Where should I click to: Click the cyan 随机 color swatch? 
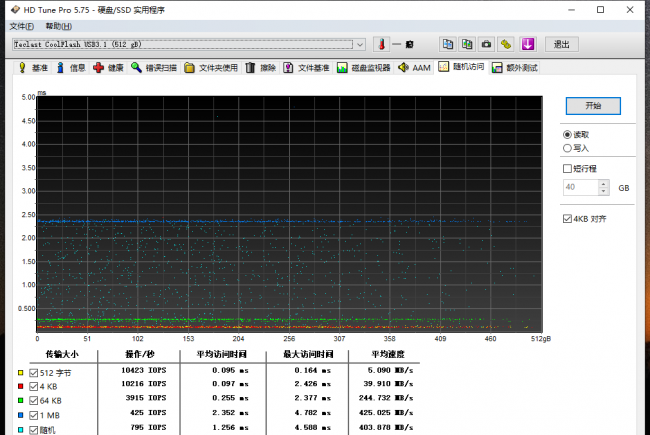[21, 430]
